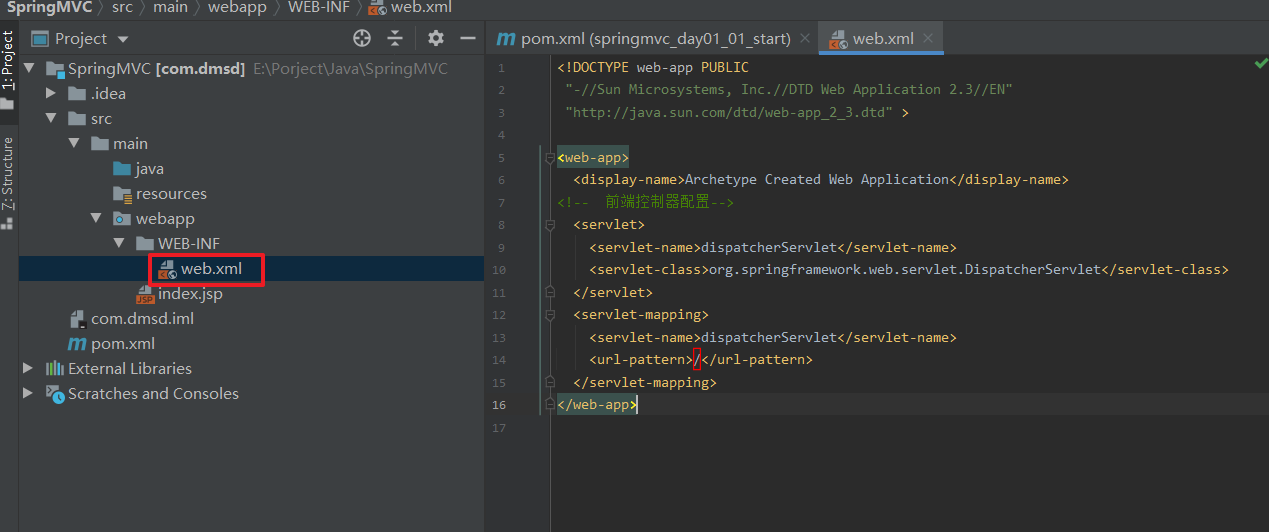Click the dtd URL string on line 3
Screen dimensions: 1269x532
tap(729, 113)
